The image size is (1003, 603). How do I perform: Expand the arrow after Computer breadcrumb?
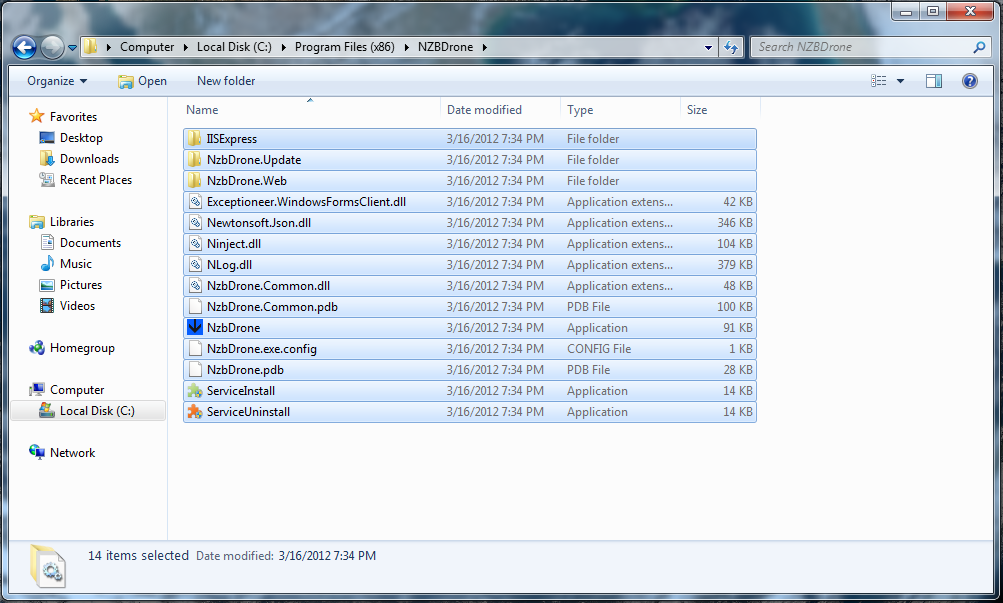186,47
